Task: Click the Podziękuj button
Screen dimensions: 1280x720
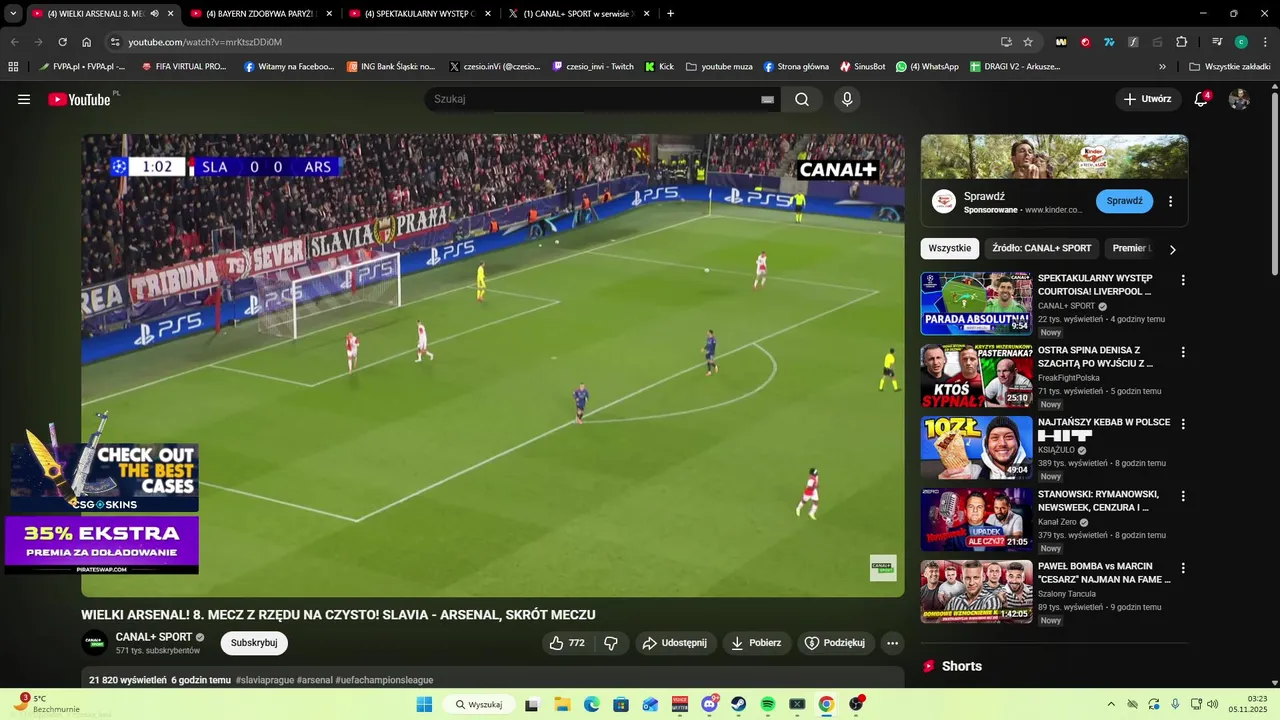Action: click(x=836, y=643)
